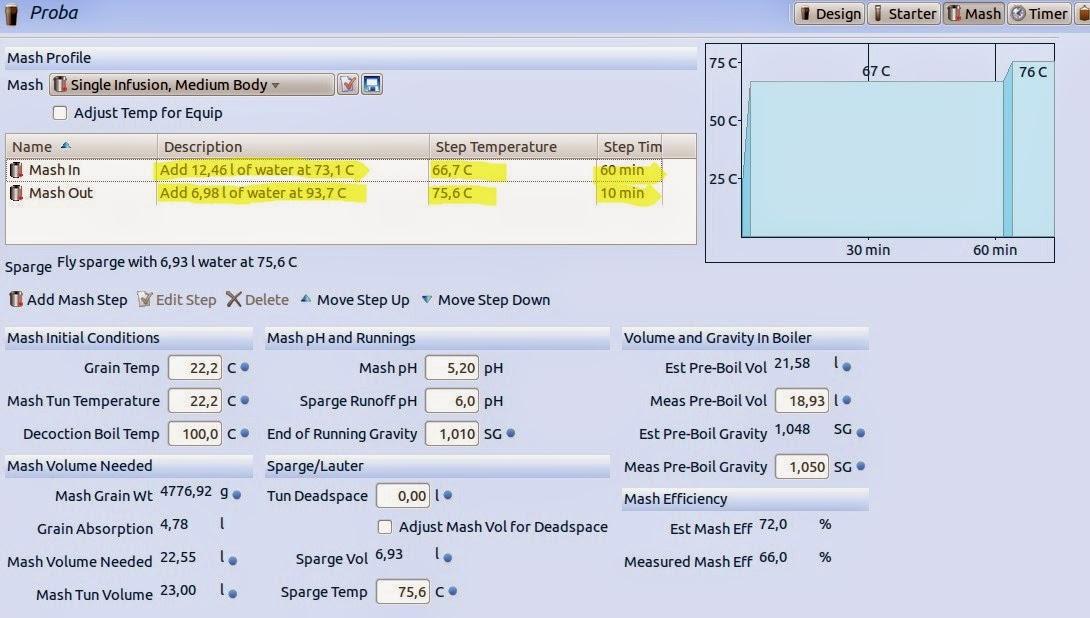
Task: Click the 75,6 C step temperature cell
Action: click(x=513, y=193)
